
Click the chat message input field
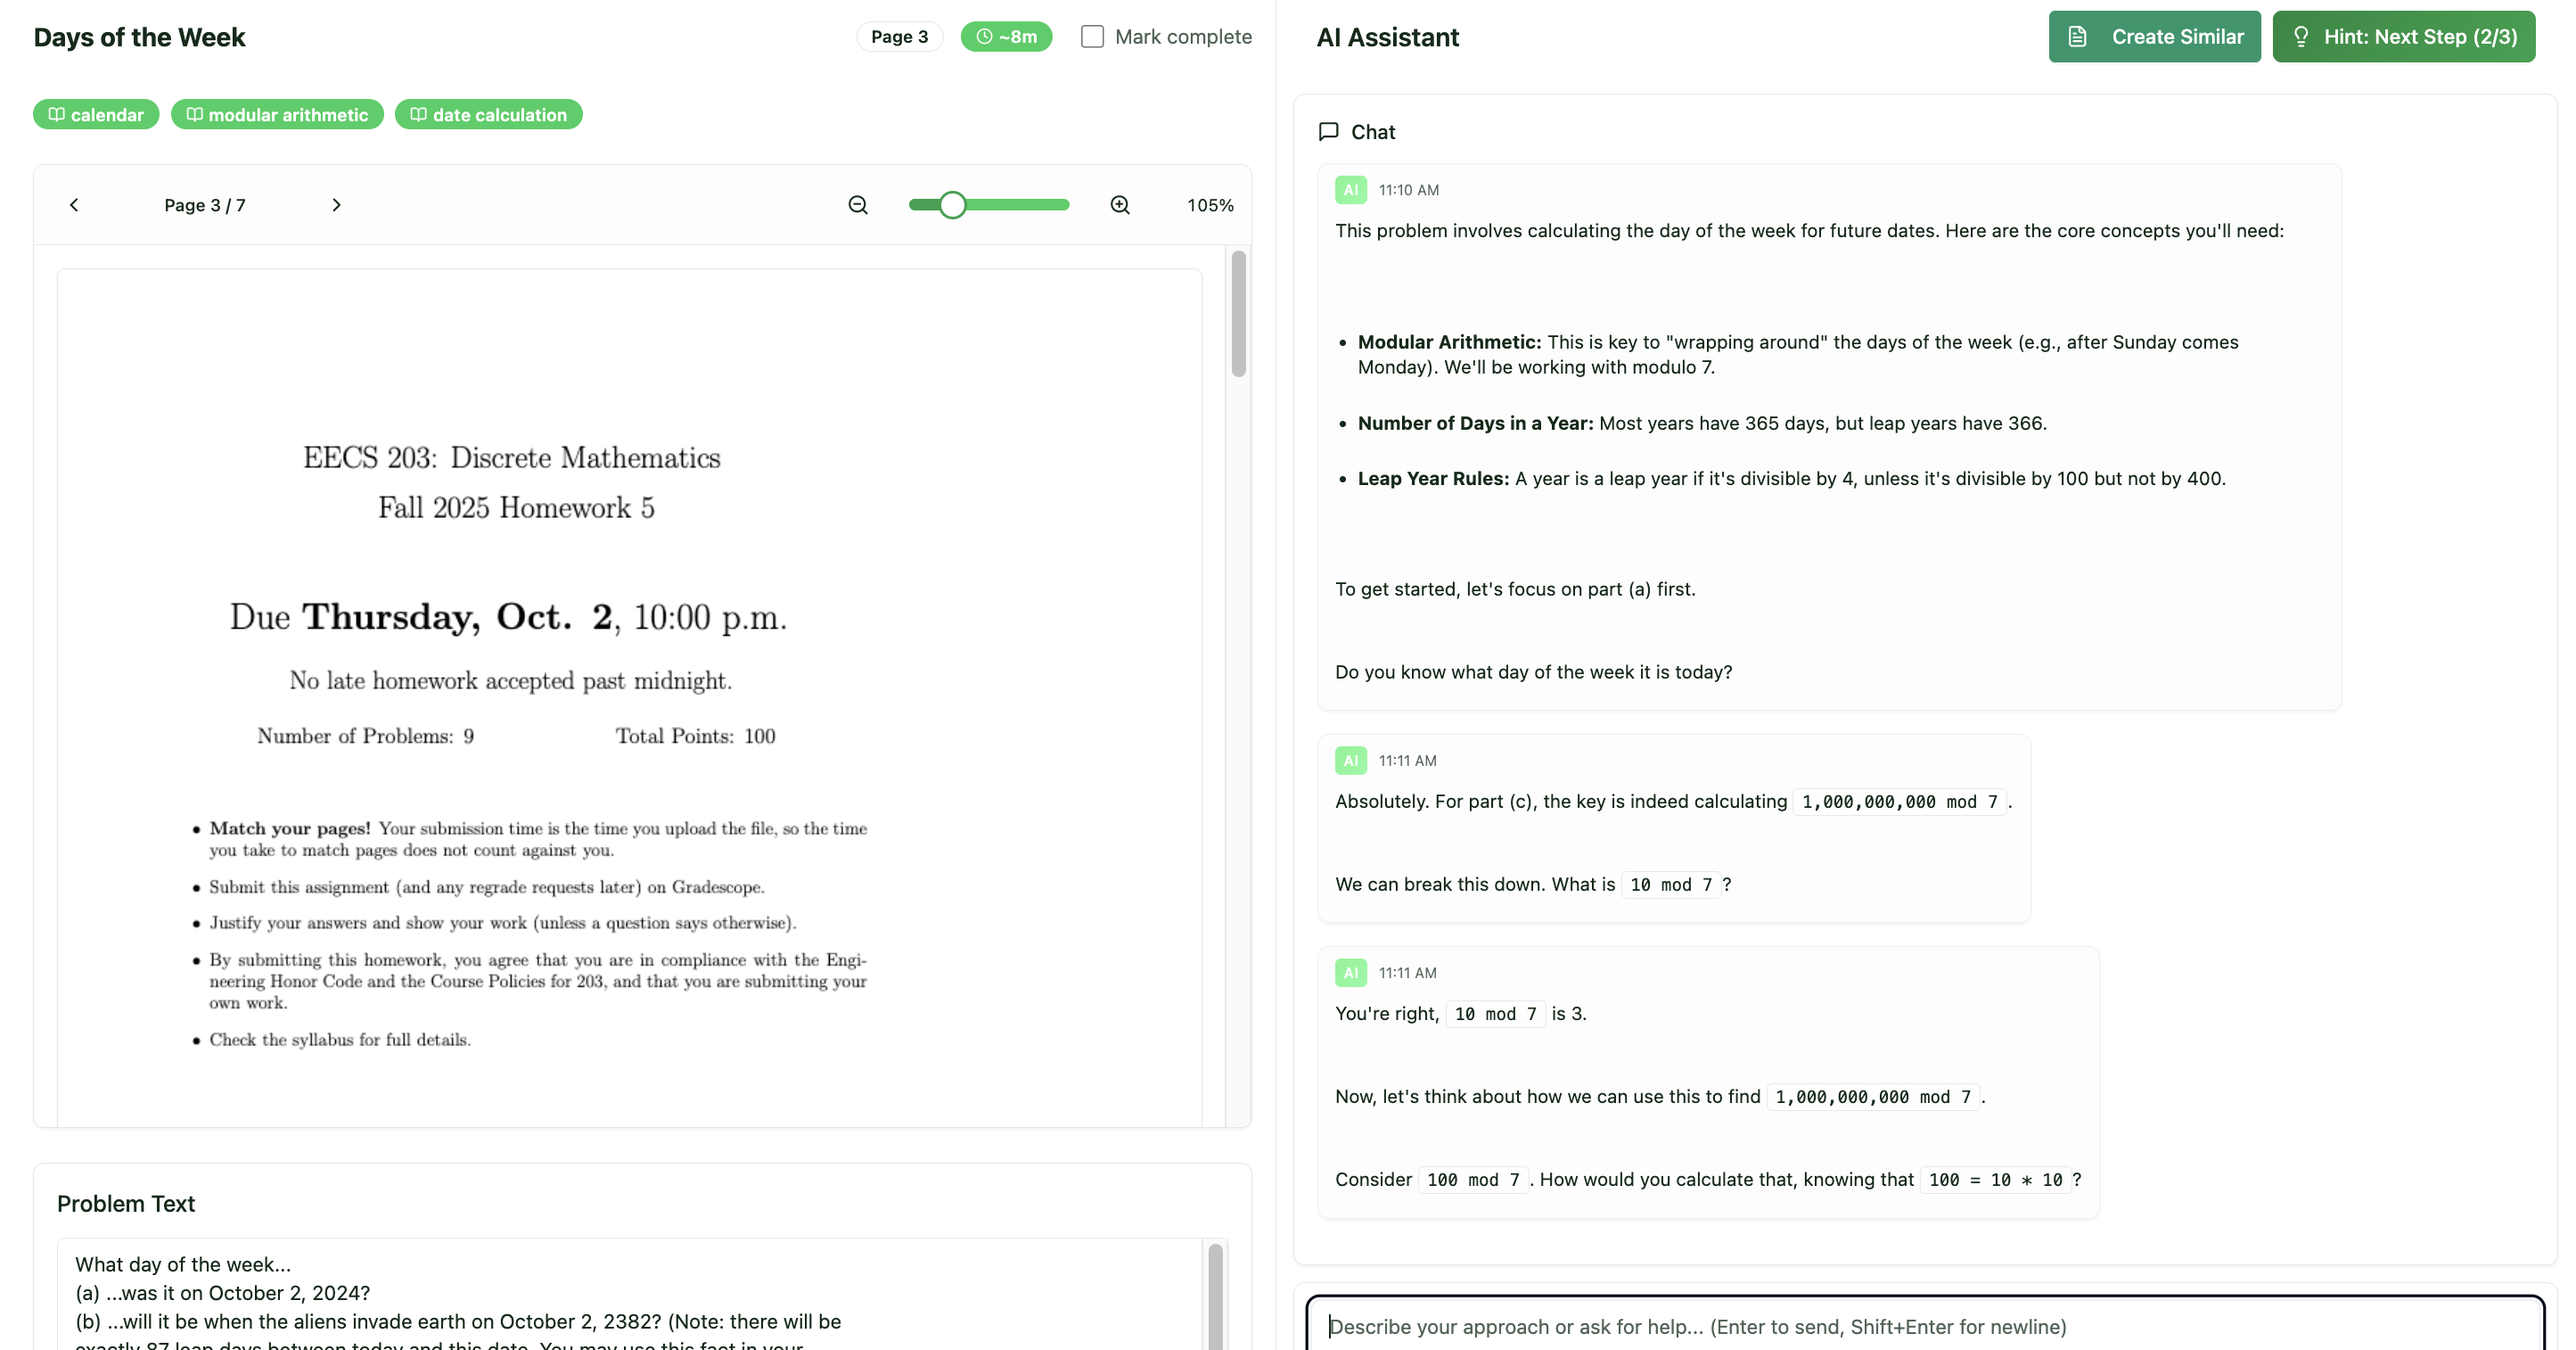click(x=1924, y=1326)
